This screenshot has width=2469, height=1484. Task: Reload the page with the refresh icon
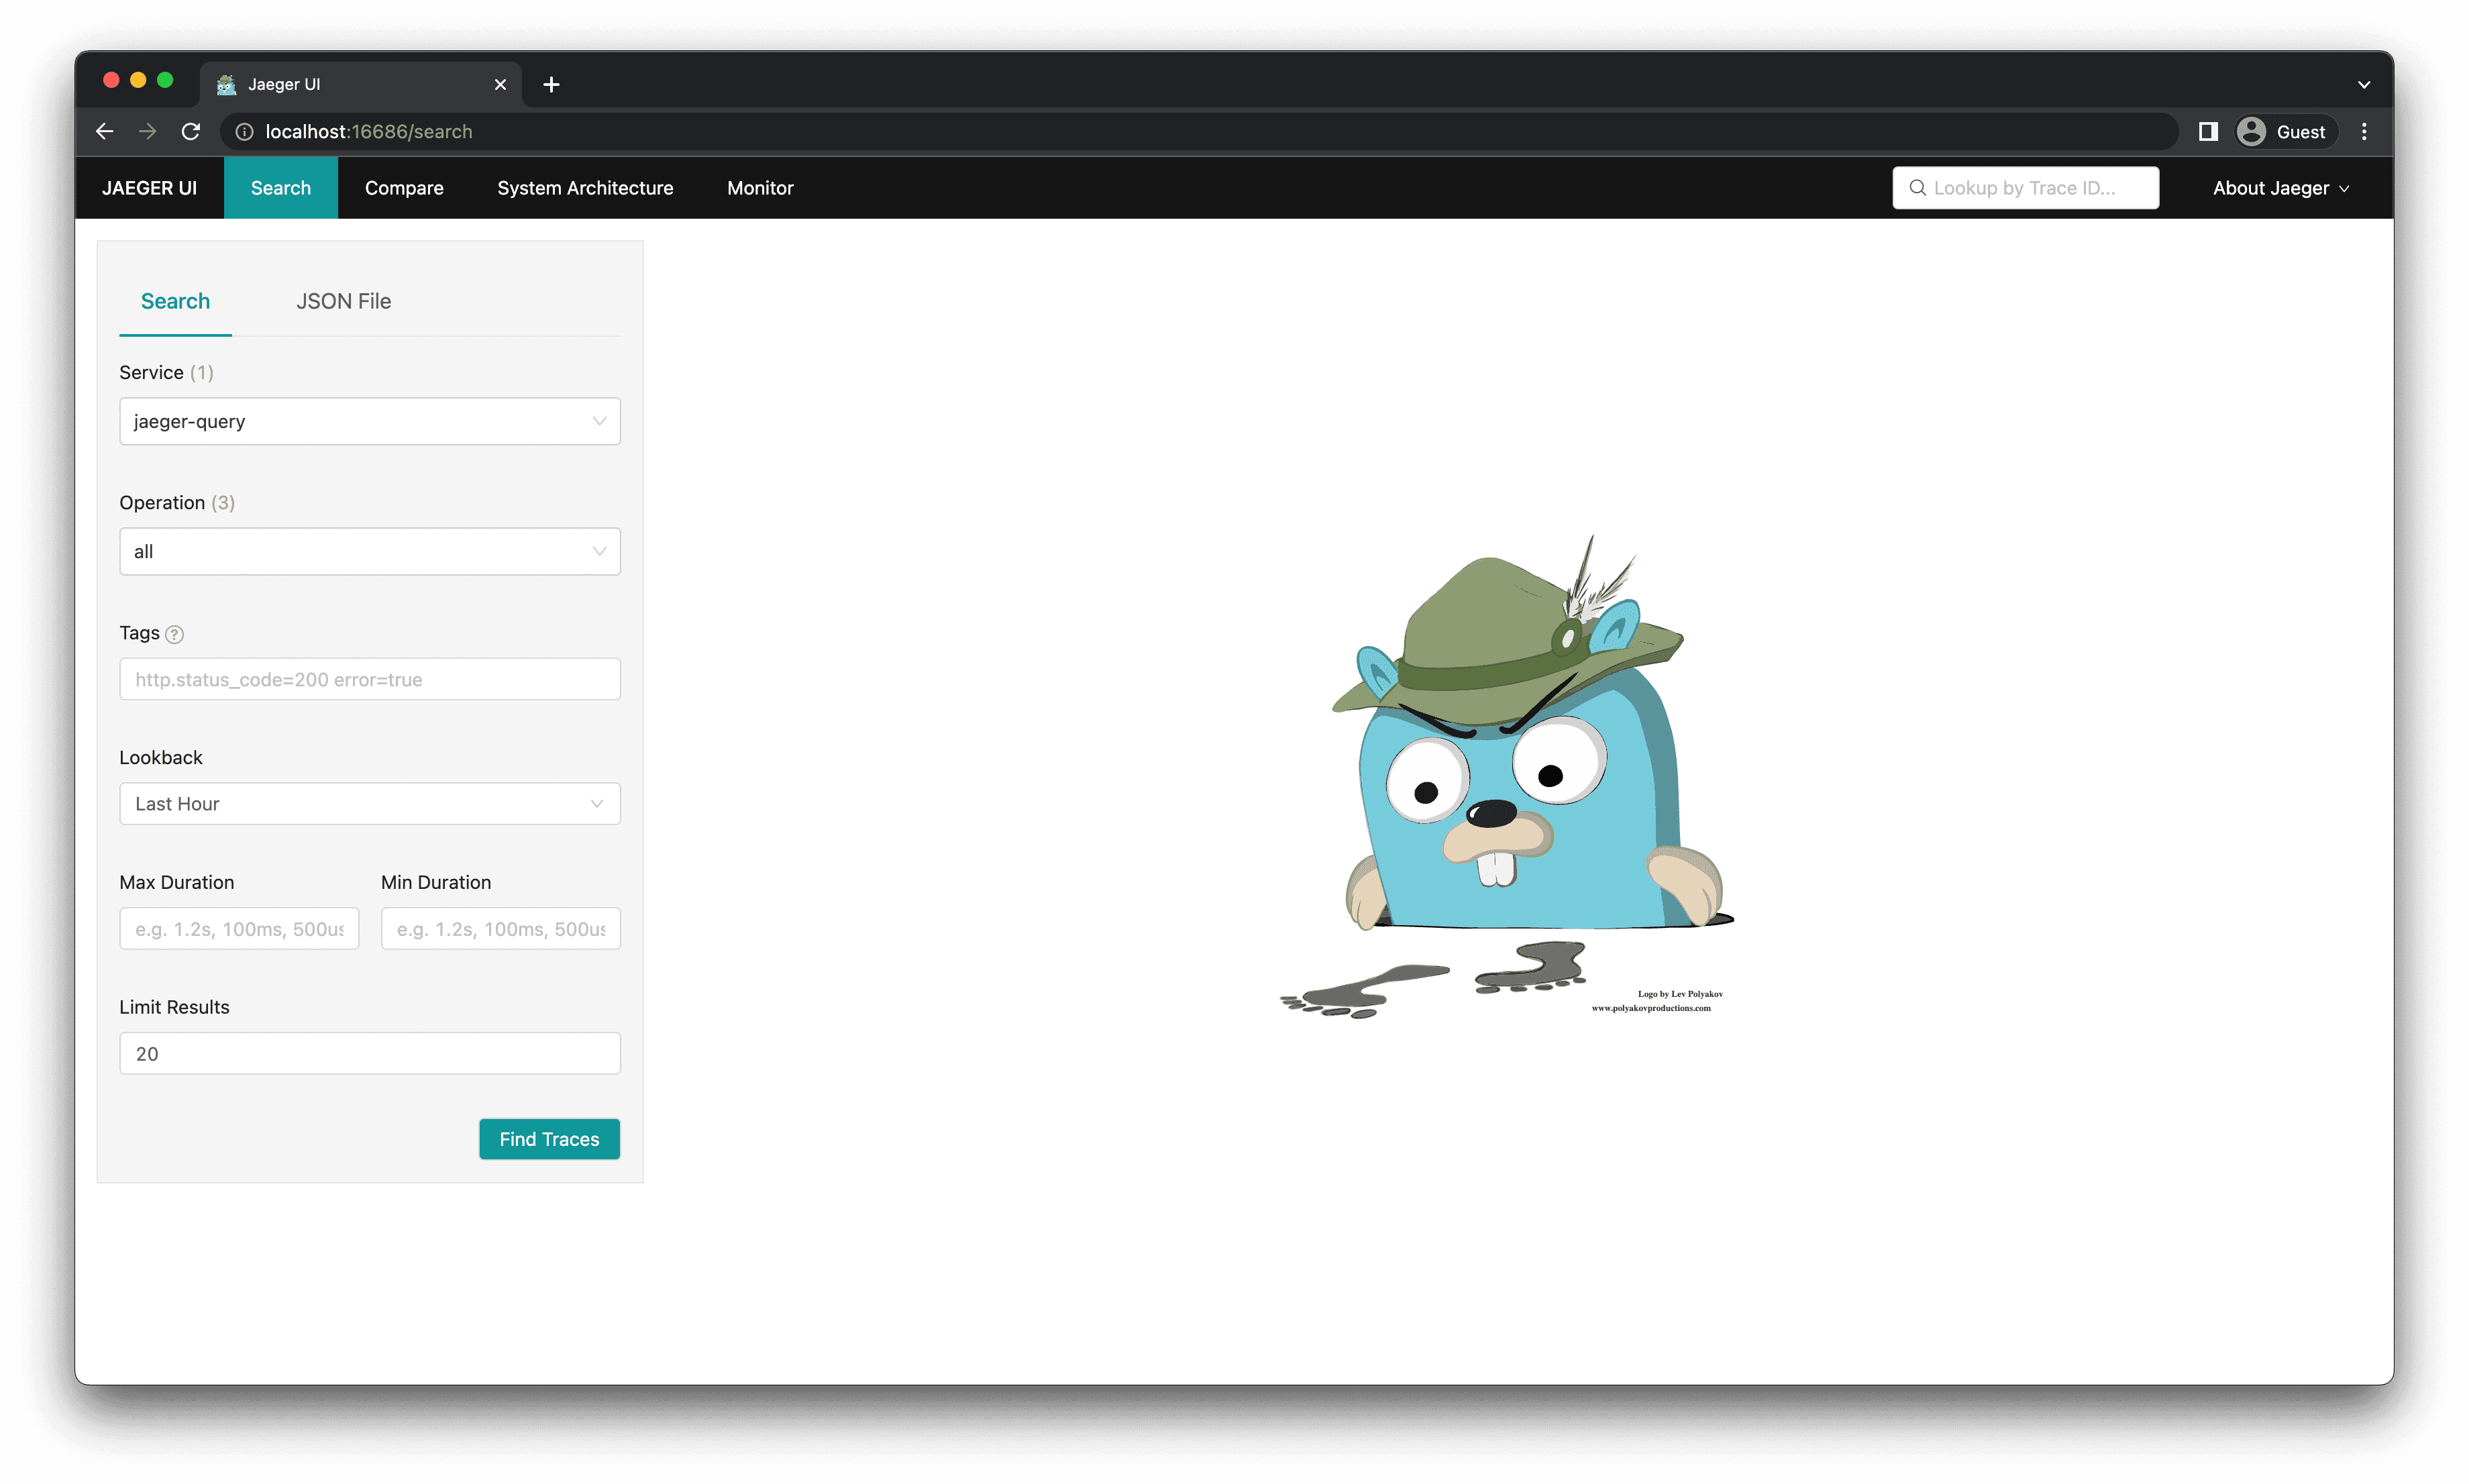(x=191, y=132)
